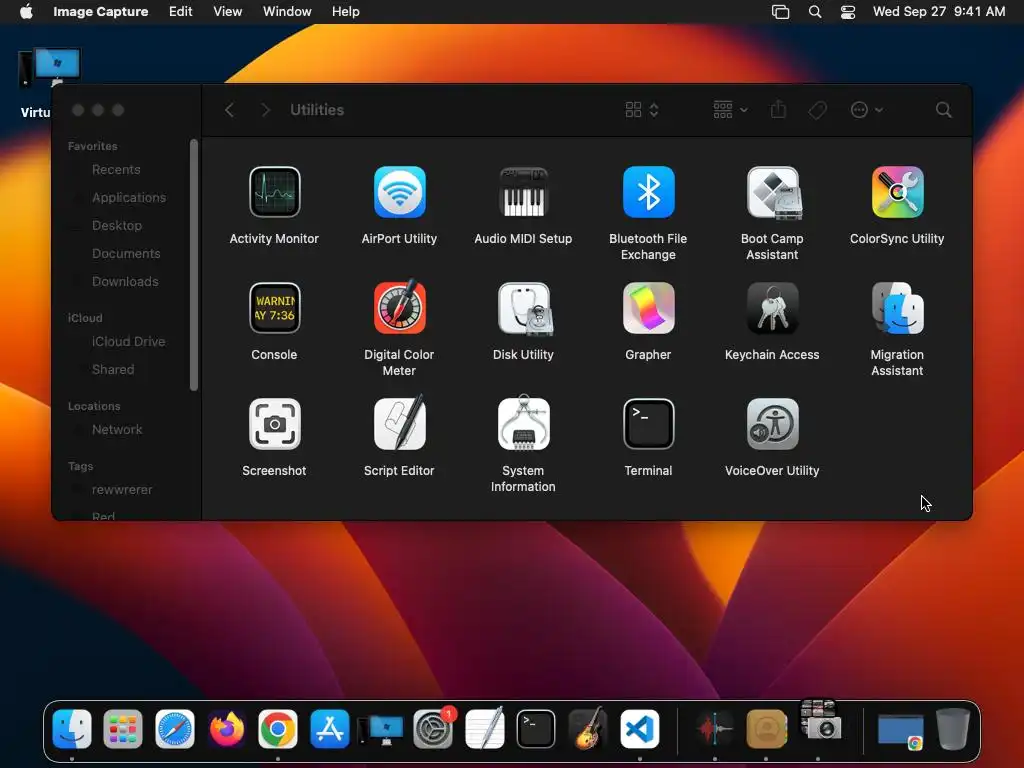Select Boot Camp Assistant icon
The height and width of the screenshot is (768, 1024).
(x=773, y=192)
